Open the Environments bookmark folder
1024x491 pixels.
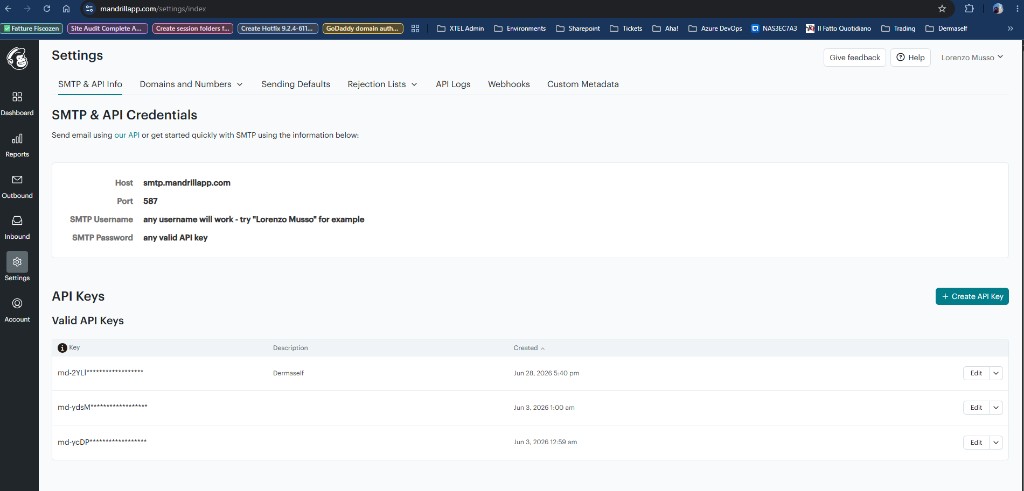pyautogui.click(x=520, y=28)
